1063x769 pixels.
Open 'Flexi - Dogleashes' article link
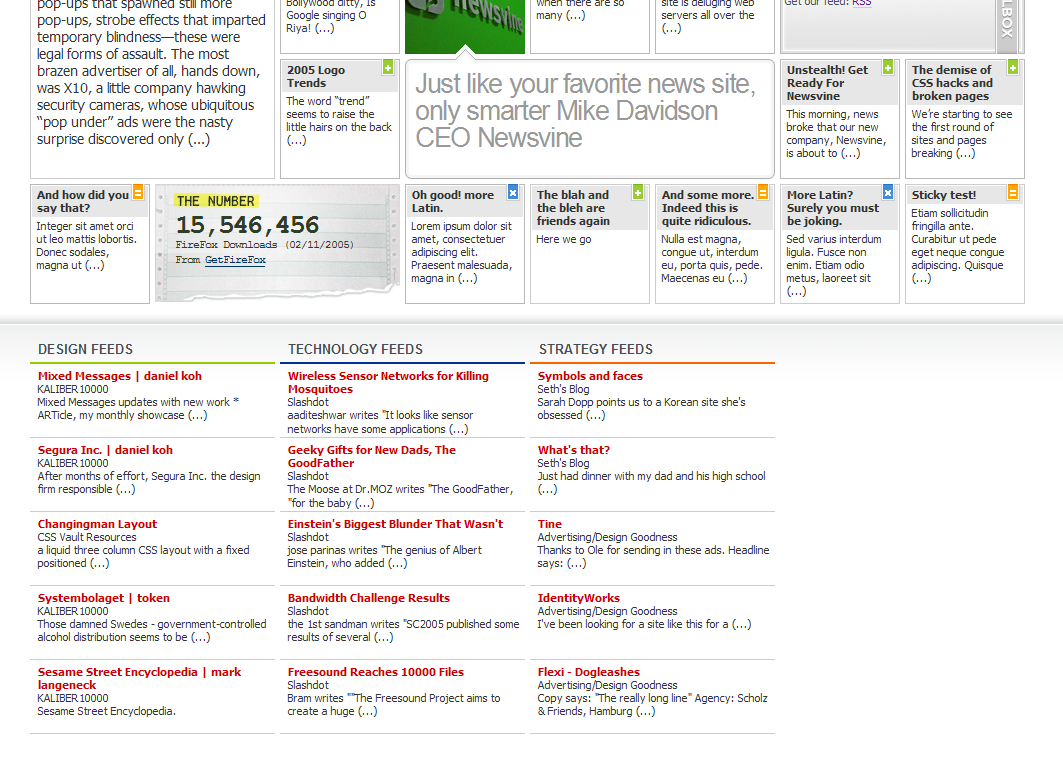tap(588, 672)
